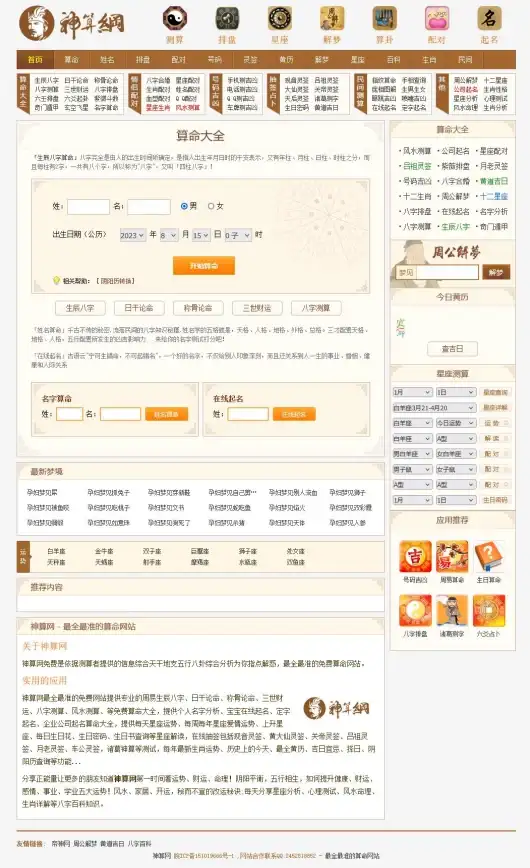Open the 八字排盘 app icon
The width and height of the screenshot is (530, 868).
(x=415, y=611)
